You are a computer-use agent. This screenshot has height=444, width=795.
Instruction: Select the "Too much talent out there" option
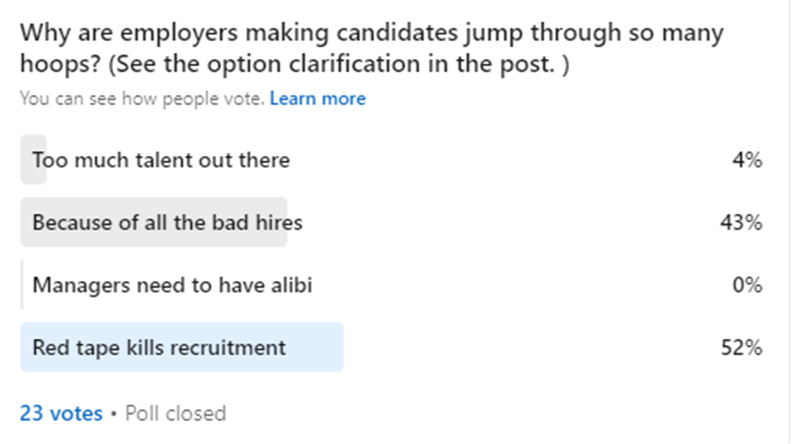161,159
